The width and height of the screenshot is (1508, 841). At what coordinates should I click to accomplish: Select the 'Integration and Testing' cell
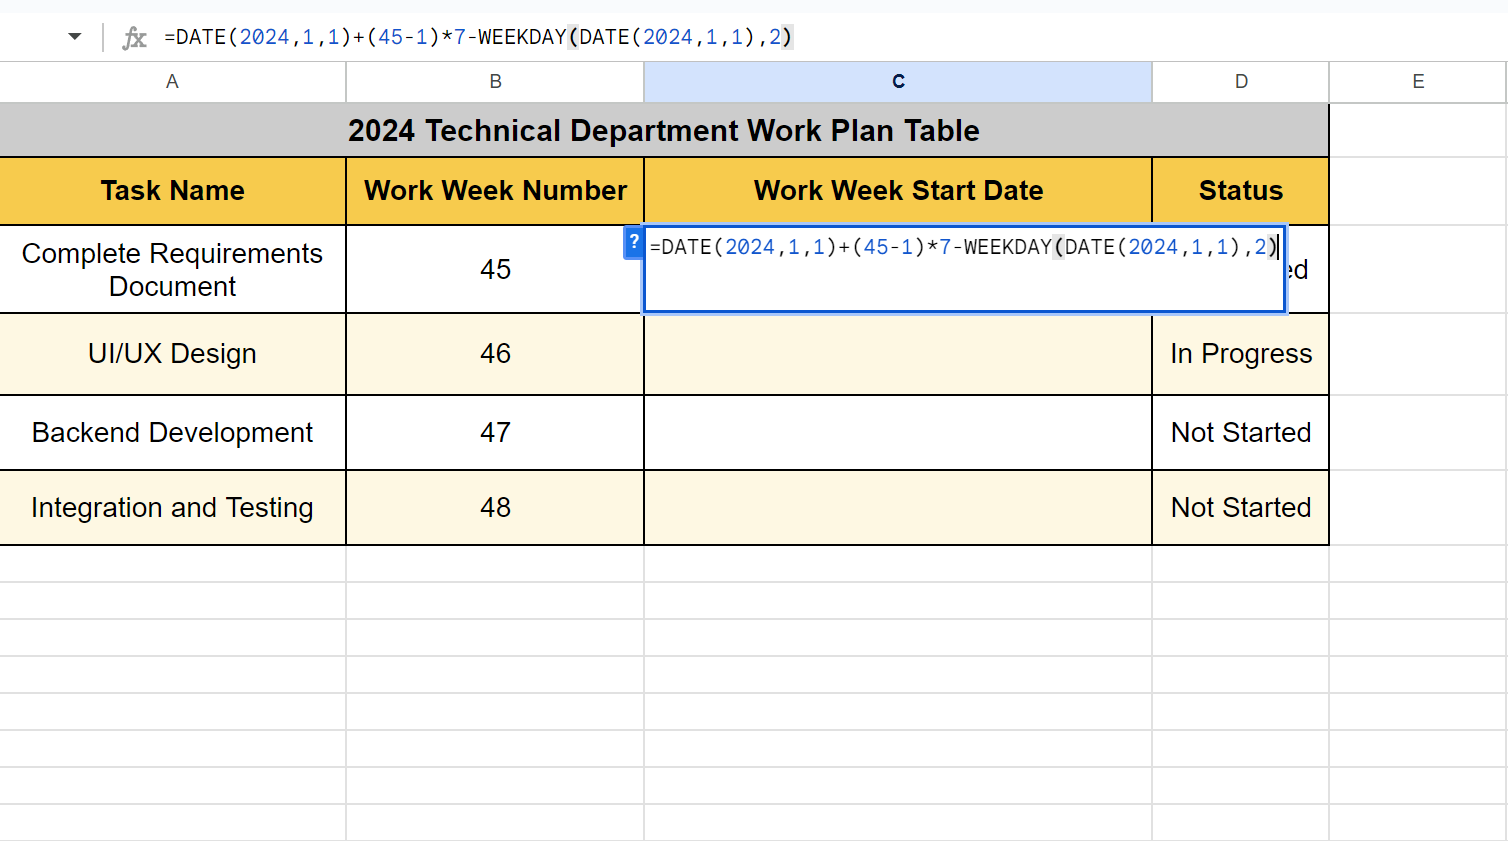click(x=172, y=508)
